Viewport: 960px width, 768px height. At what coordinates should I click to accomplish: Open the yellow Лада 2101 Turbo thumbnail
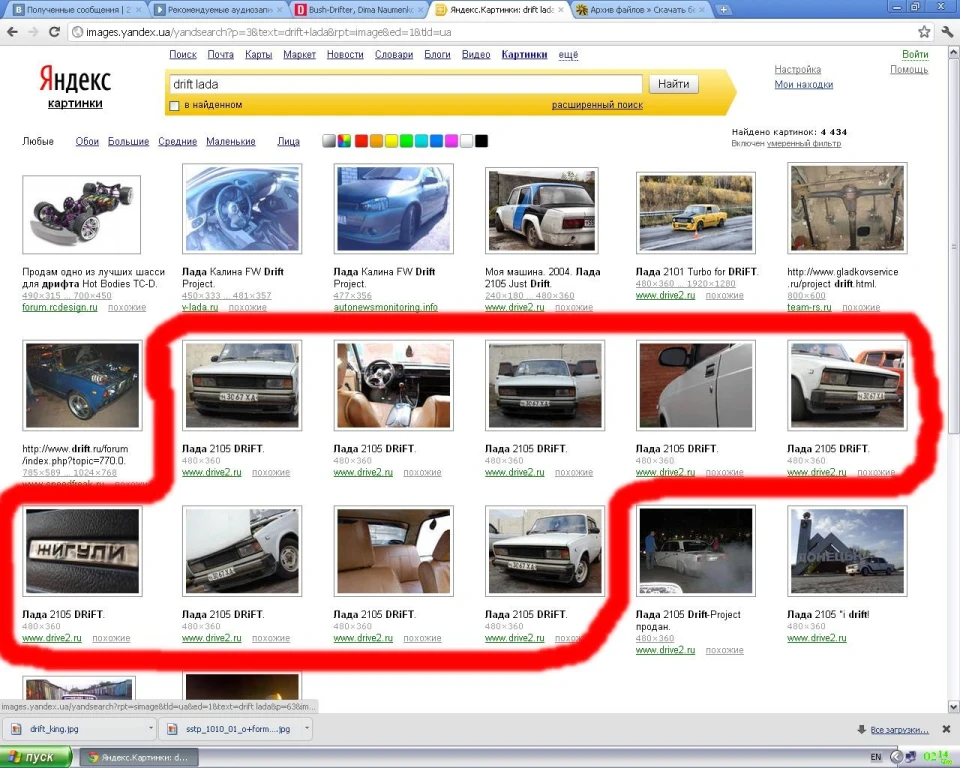[696, 213]
